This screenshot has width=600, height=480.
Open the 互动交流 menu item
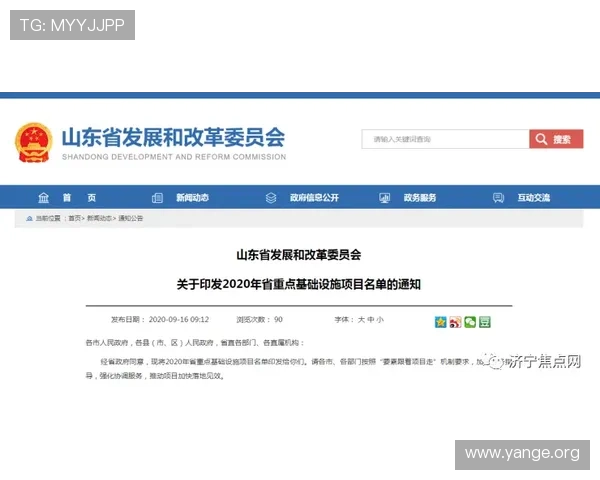[x=534, y=198]
